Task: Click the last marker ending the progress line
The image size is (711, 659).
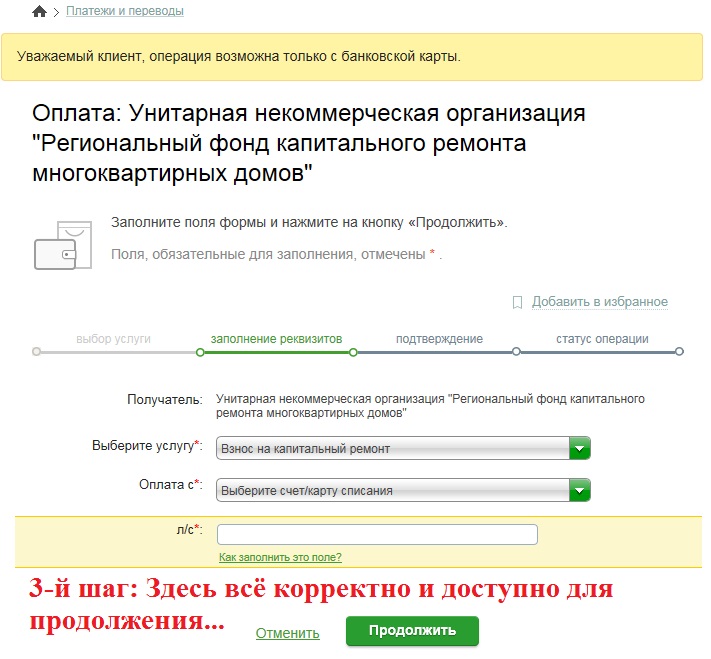Action: 679,352
